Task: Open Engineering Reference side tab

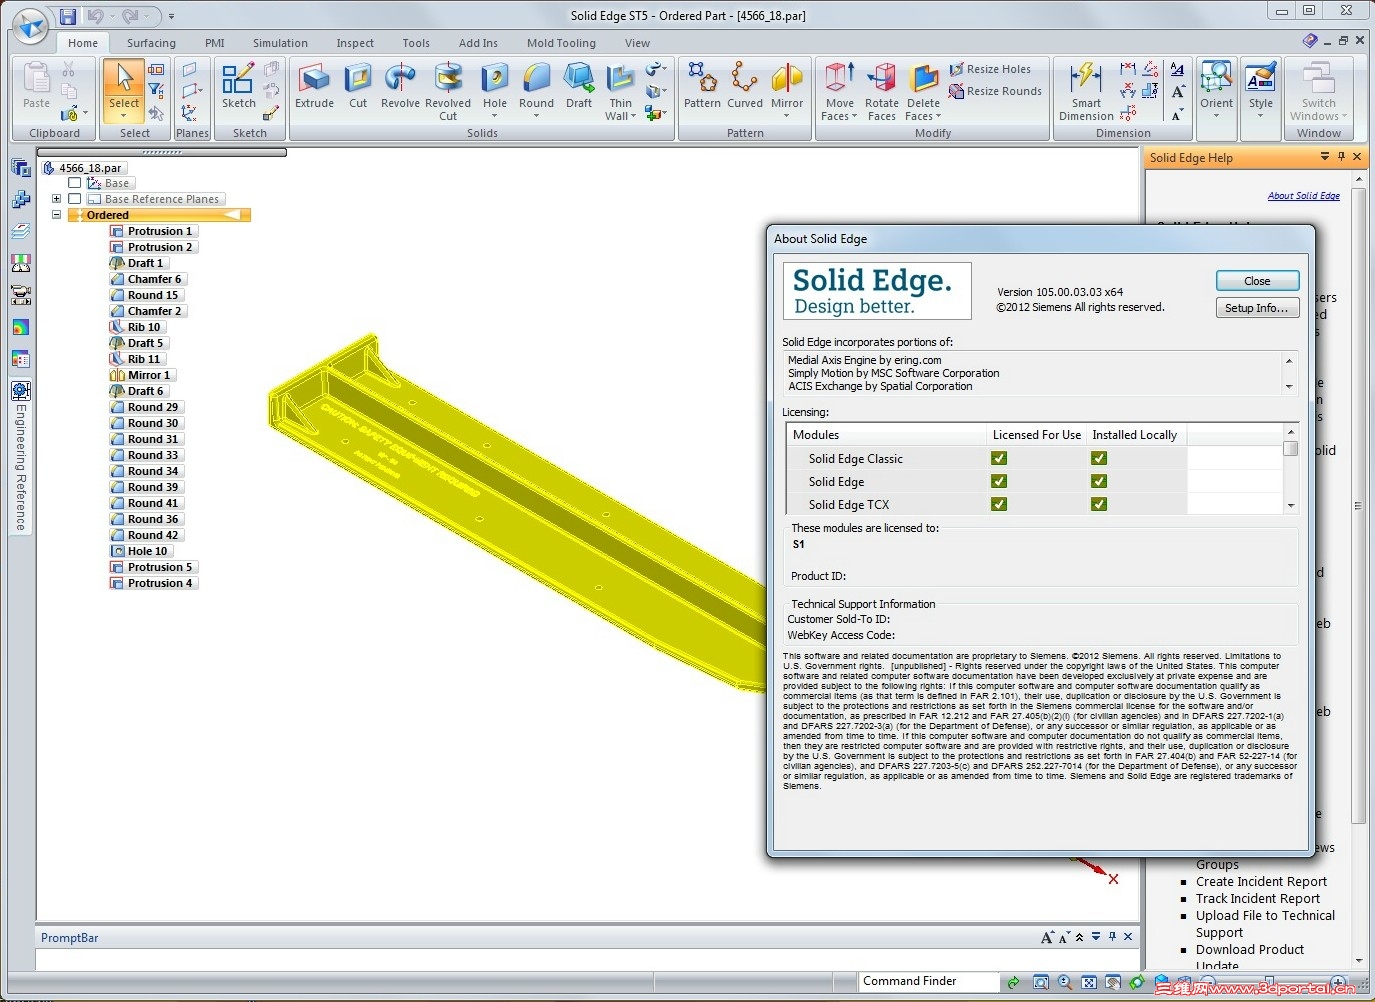Action: click(21, 456)
